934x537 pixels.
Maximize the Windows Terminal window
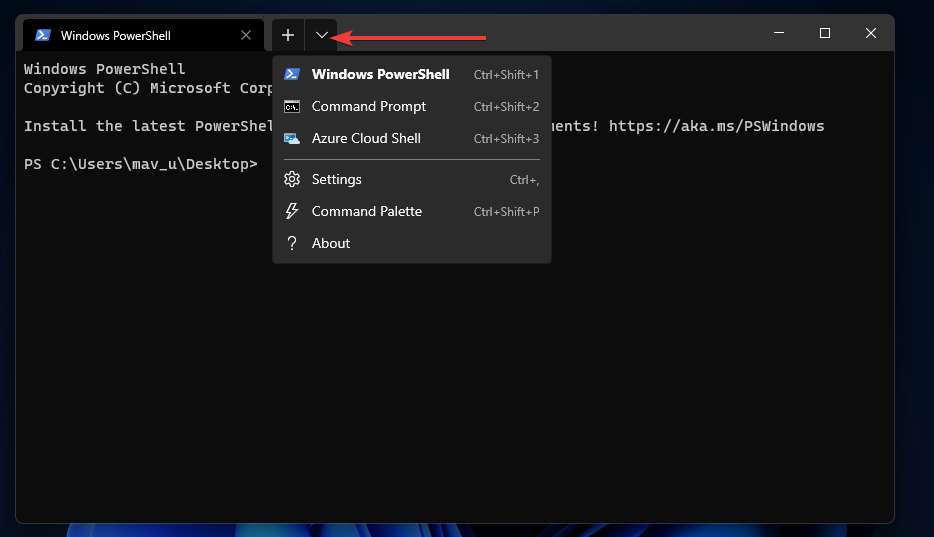pyautogui.click(x=824, y=34)
